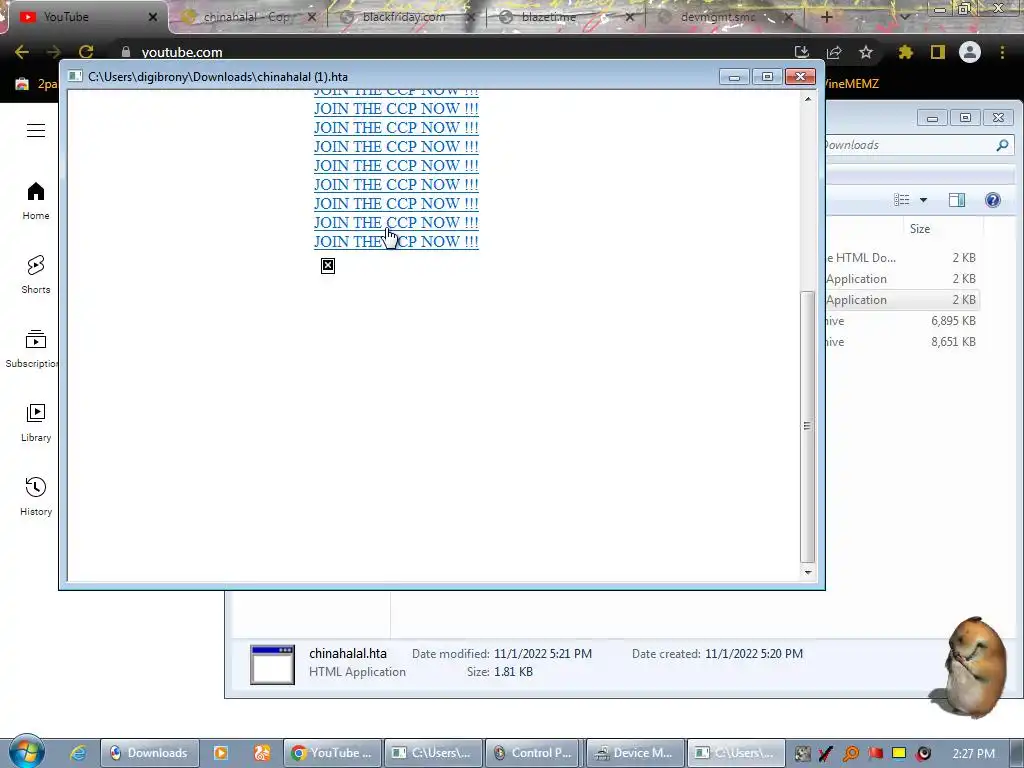
Task: Click the HTA window vertical scroll thumb
Action: [x=808, y=426]
